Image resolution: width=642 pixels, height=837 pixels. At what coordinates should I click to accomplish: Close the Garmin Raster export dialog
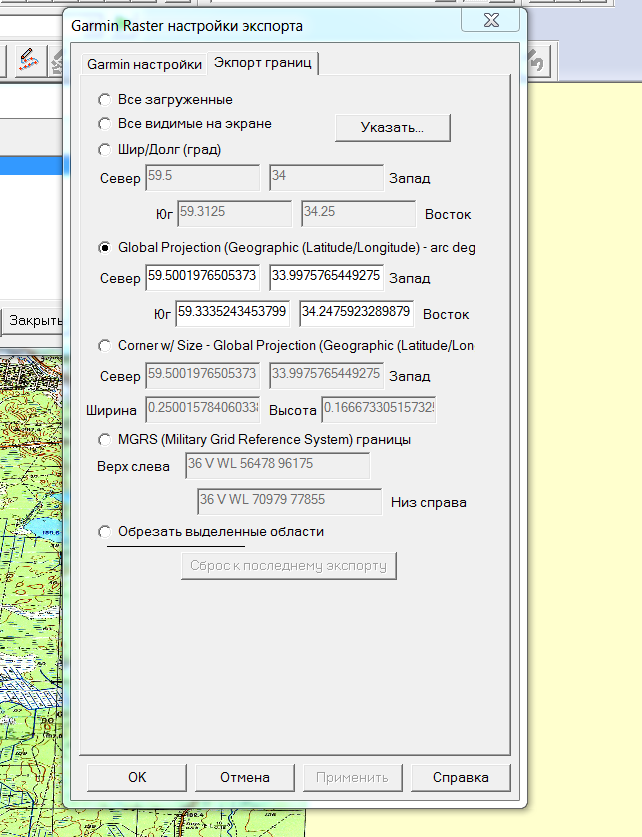[492, 21]
